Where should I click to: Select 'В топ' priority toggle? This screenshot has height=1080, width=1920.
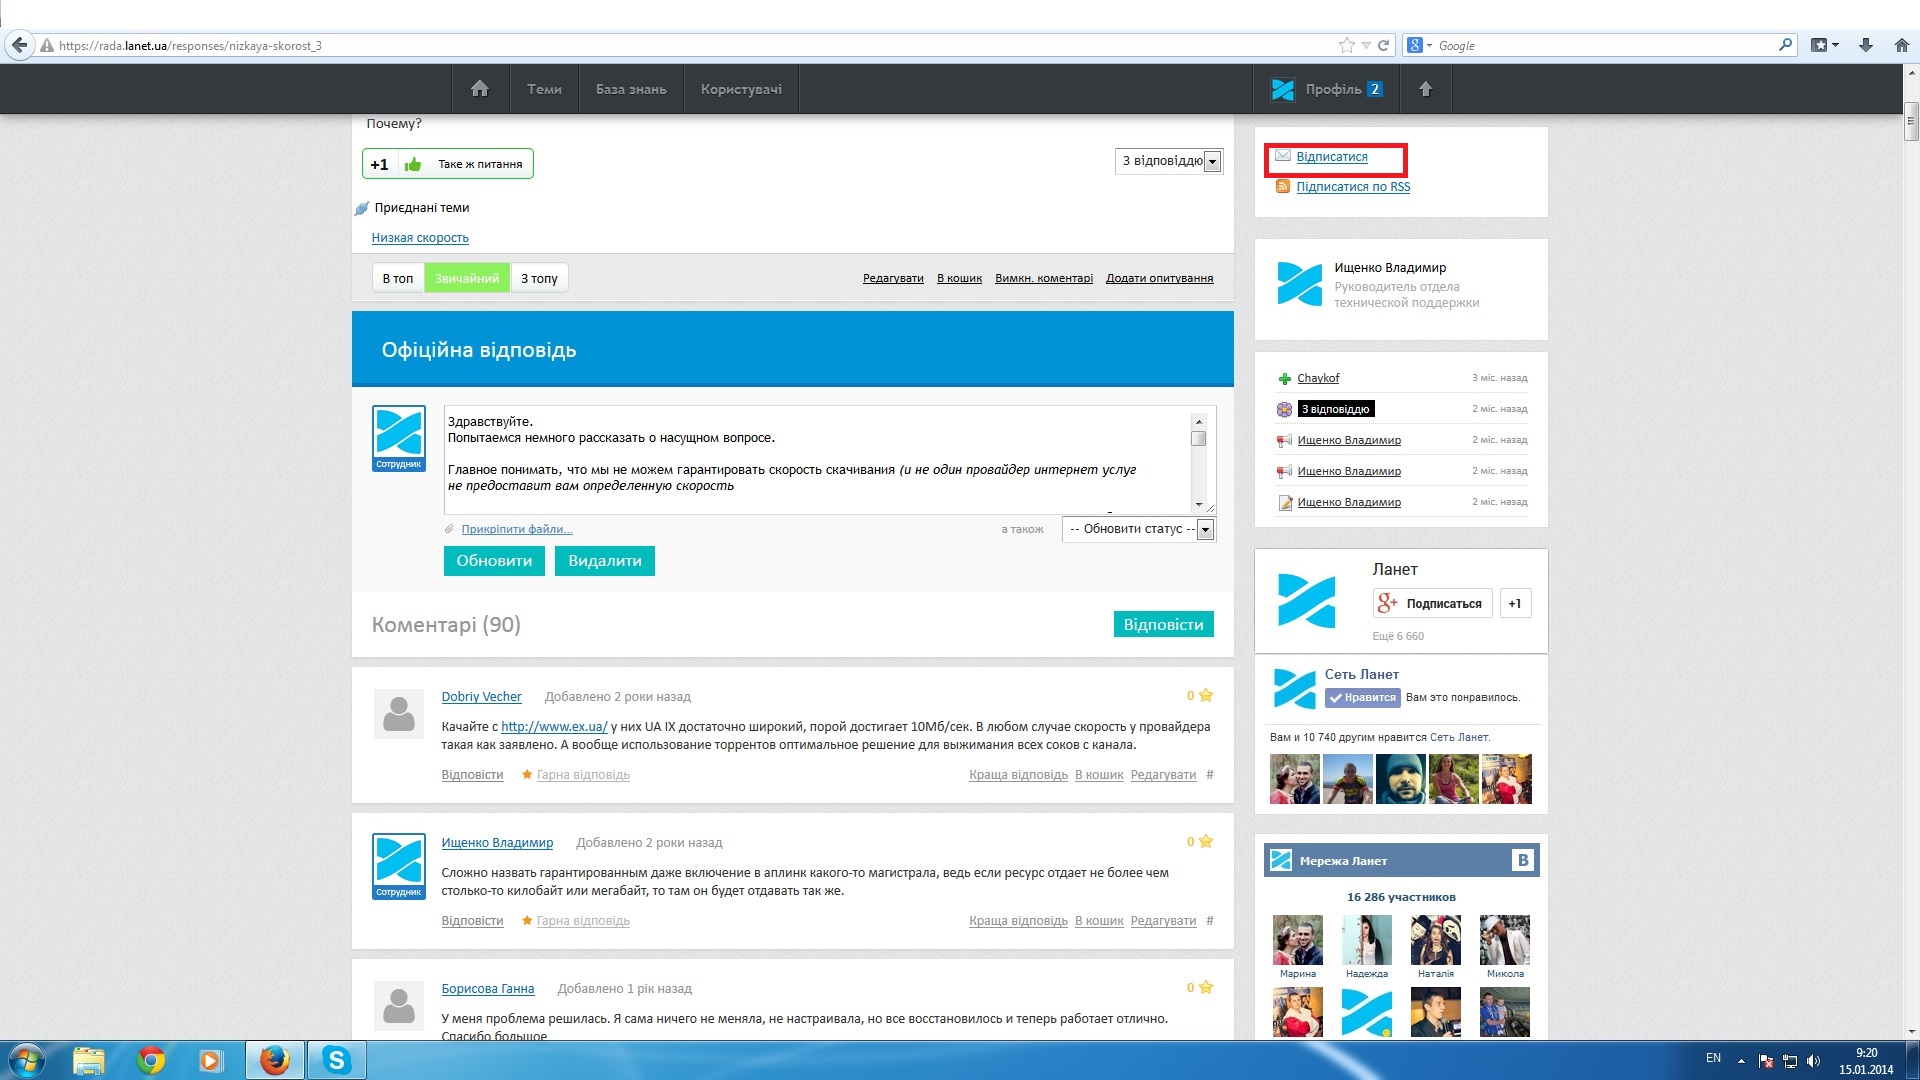tap(398, 279)
